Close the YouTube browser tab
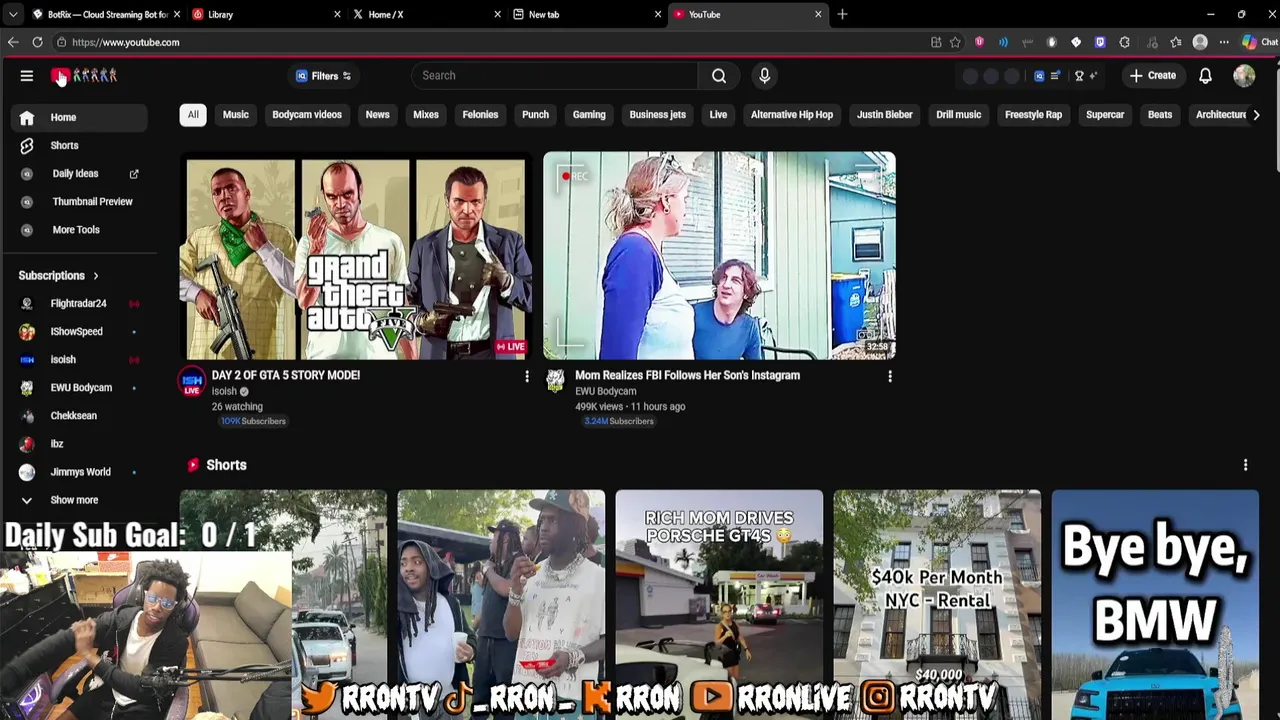 pyautogui.click(x=818, y=14)
